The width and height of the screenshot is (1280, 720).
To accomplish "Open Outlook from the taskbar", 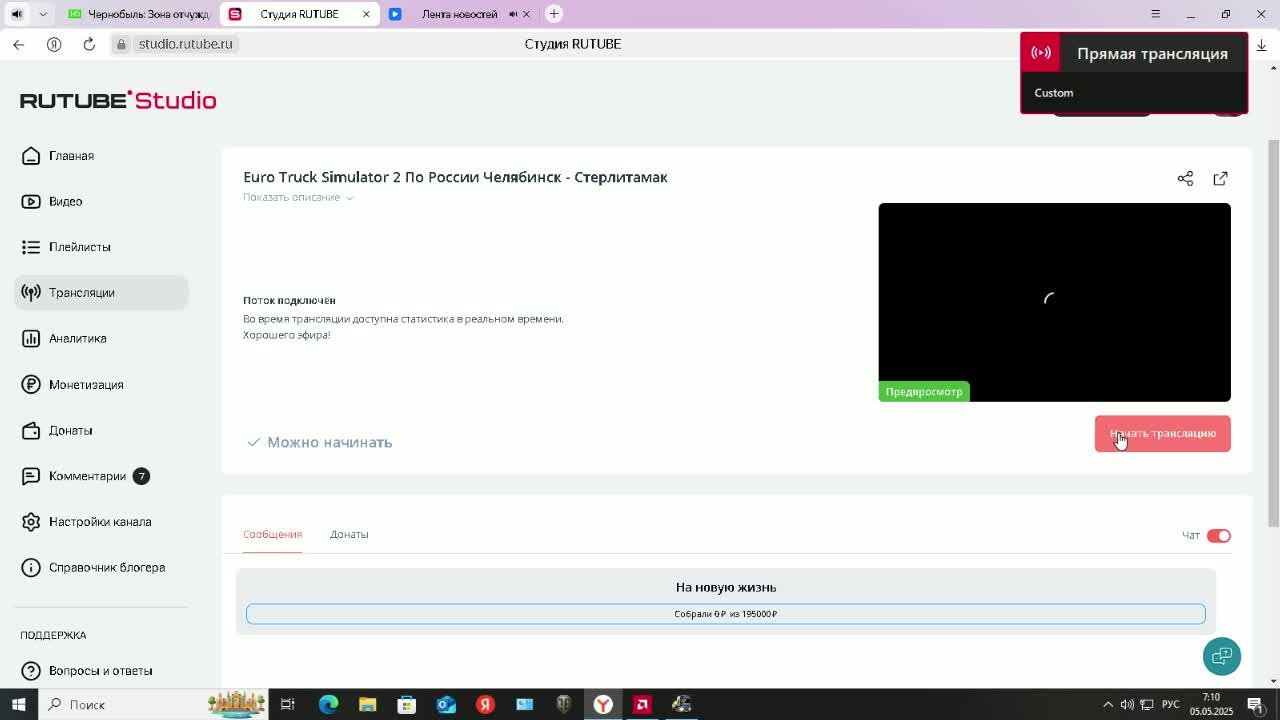I will tap(446, 705).
